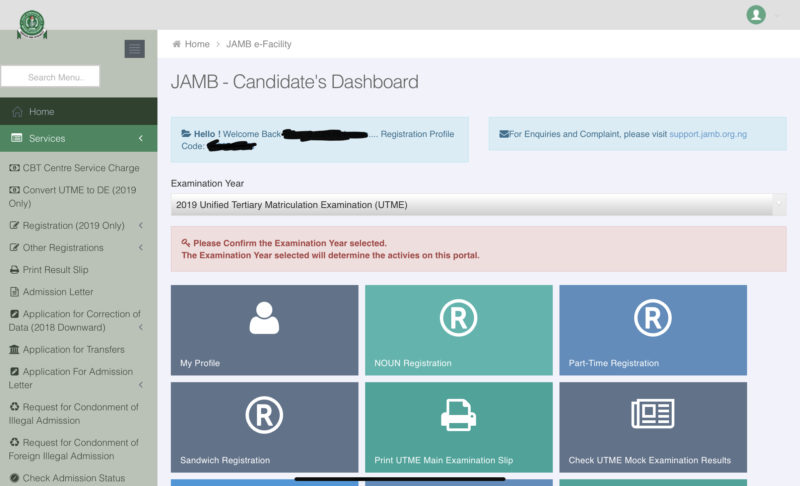800x486 pixels.
Task: Open Check UTME Mock Examination Results tile
Action: tap(653, 427)
